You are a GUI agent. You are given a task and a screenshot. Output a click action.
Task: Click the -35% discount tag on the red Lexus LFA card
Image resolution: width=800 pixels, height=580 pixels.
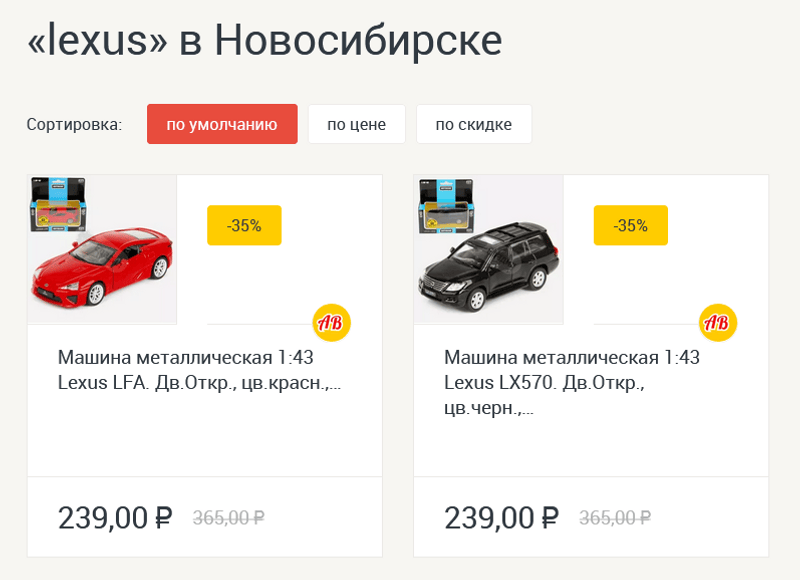point(244,225)
